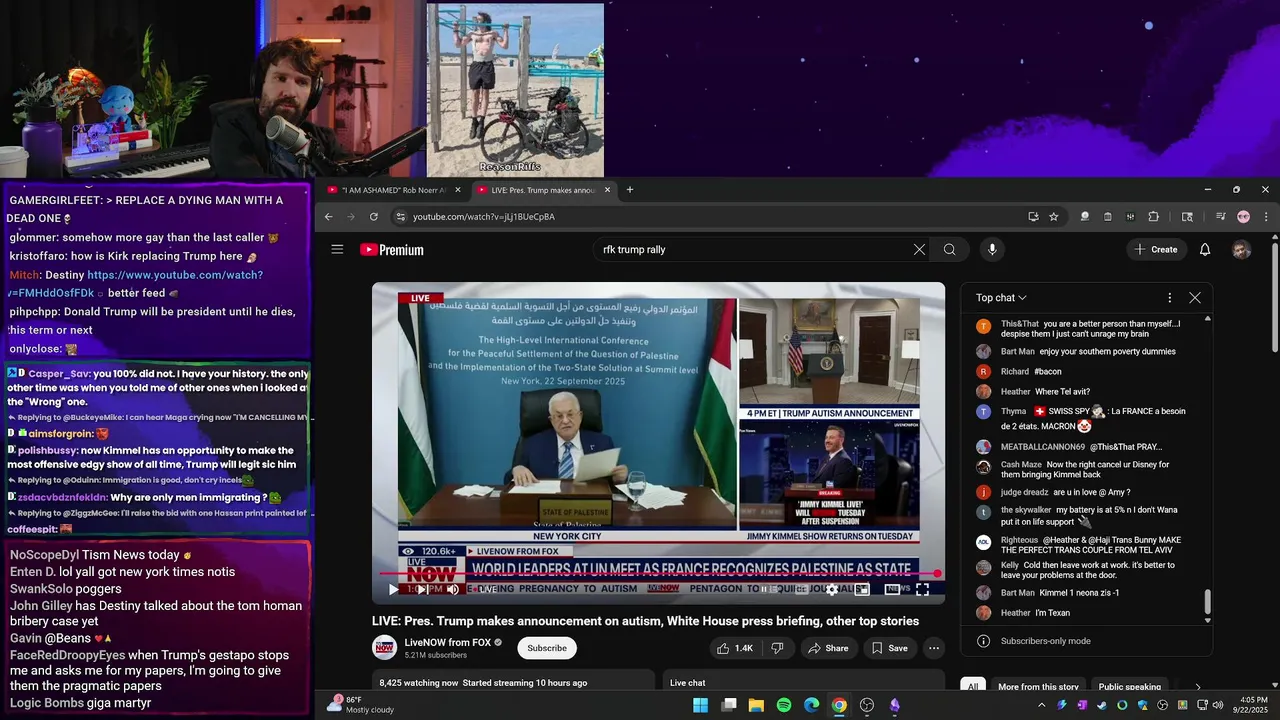Skip to next video in player
The image size is (1280, 720).
(x=423, y=589)
